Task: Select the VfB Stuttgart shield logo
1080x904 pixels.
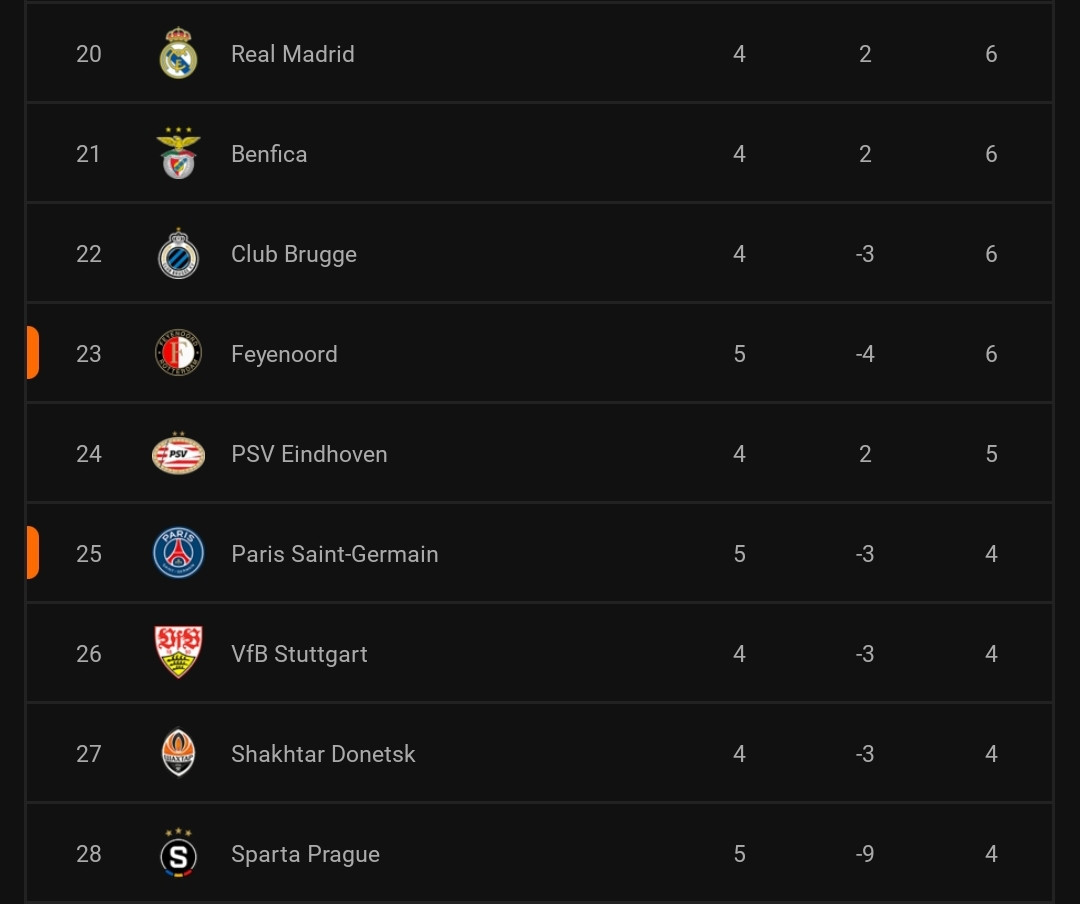Action: point(178,652)
